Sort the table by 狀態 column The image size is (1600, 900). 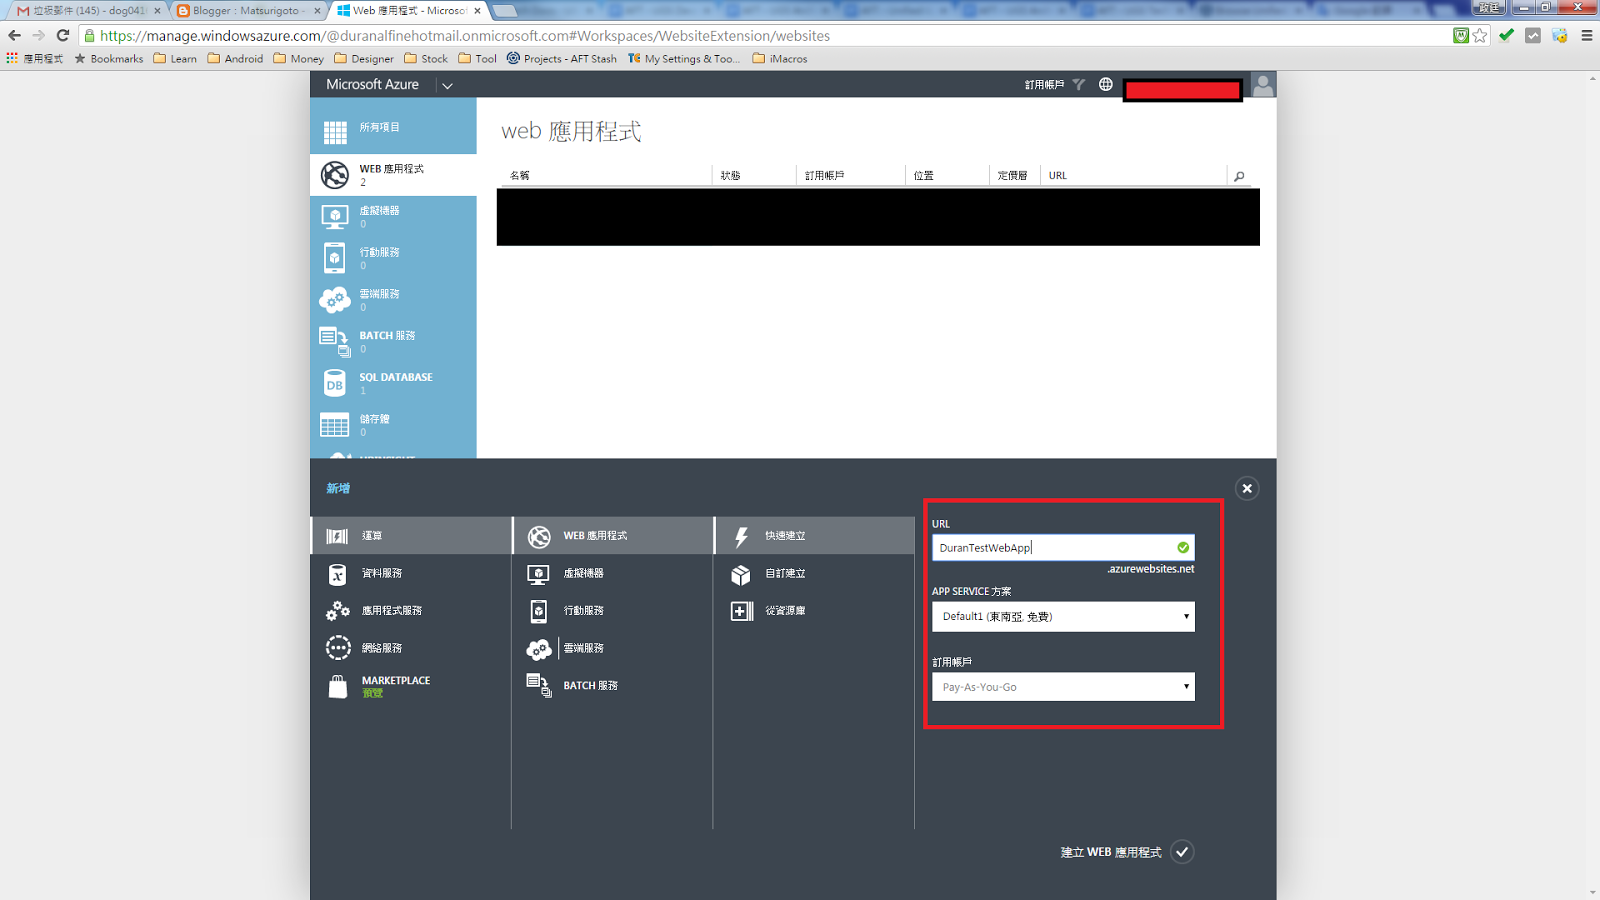pos(731,176)
